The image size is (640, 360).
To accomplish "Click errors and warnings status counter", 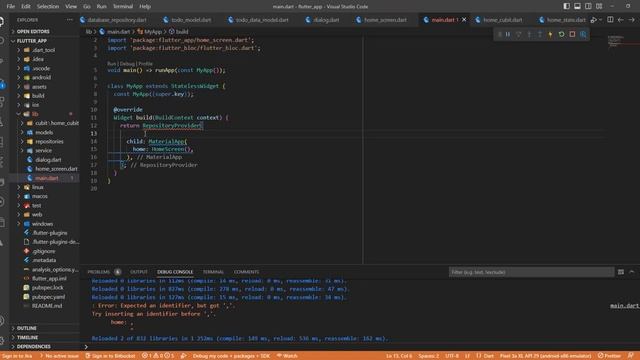I will (x=158, y=356).
